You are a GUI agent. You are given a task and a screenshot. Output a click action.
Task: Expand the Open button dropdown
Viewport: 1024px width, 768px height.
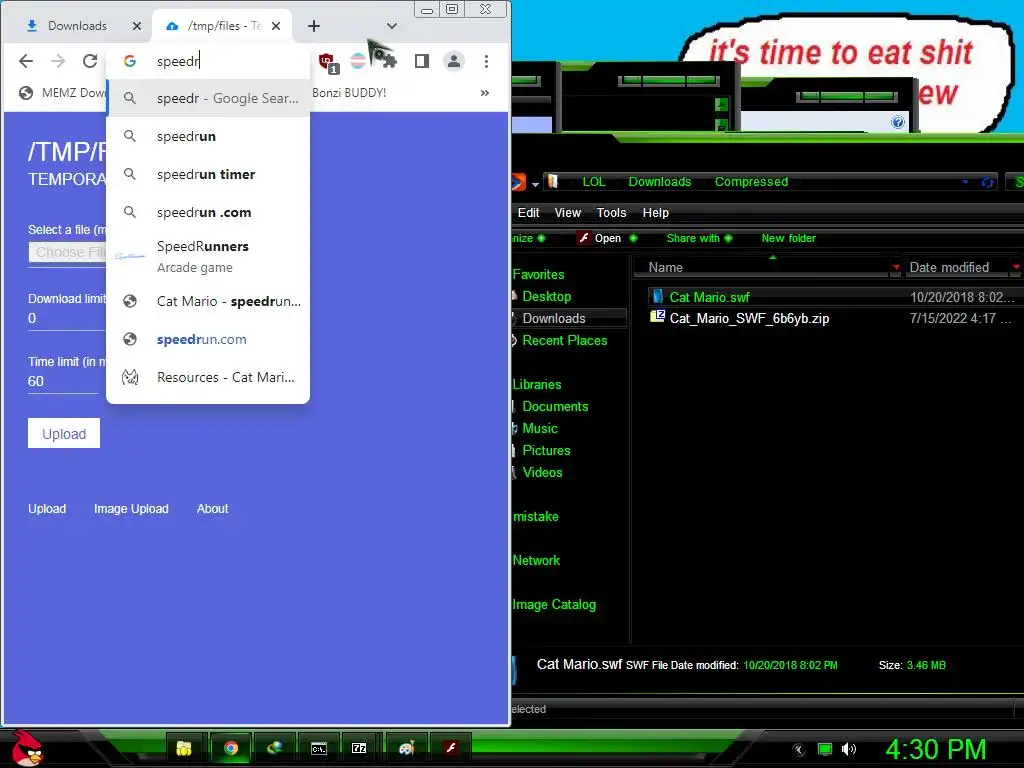(633, 238)
